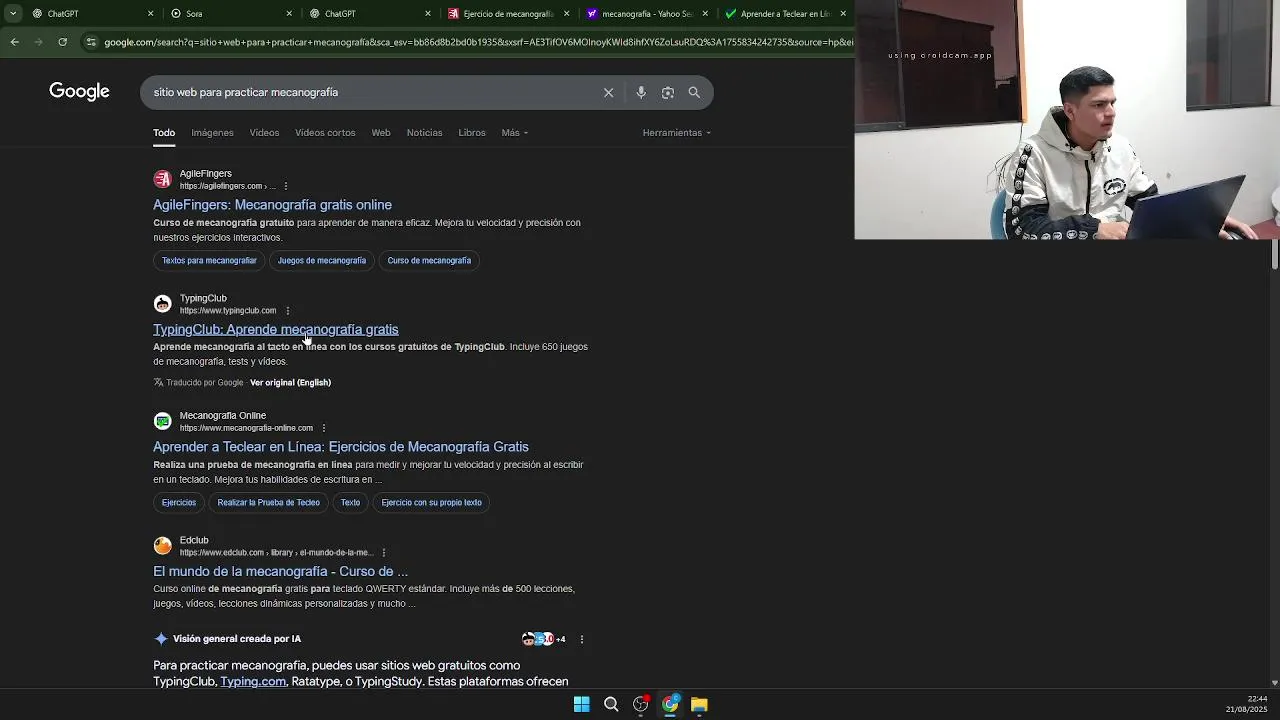Open Aprender a Teclear en Línea result link
Screen dimensions: 1280x720
click(x=341, y=447)
